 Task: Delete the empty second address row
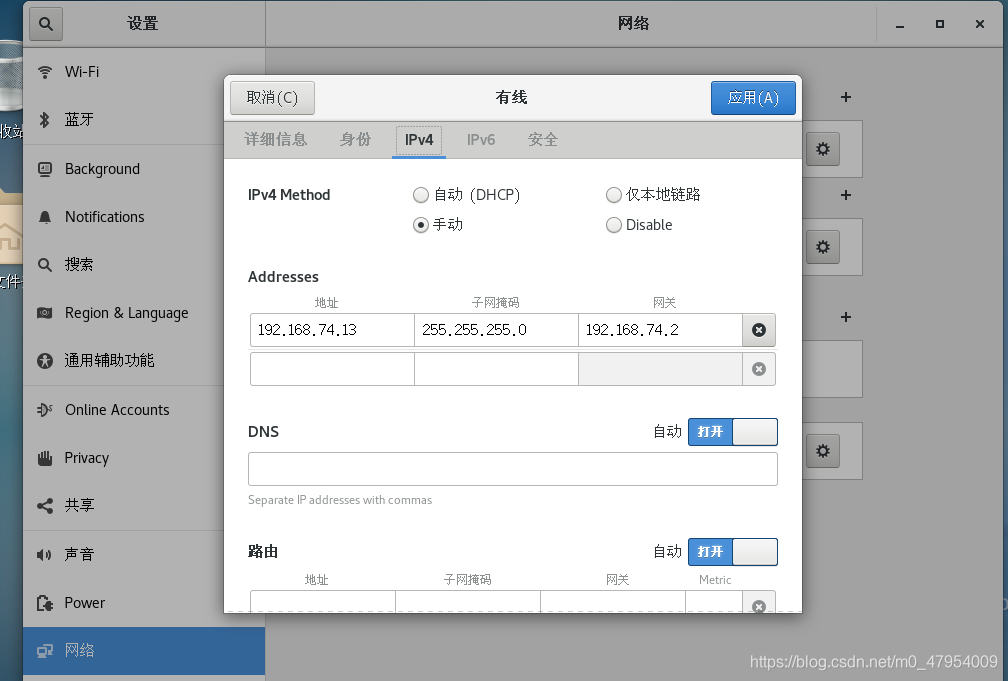click(x=759, y=369)
